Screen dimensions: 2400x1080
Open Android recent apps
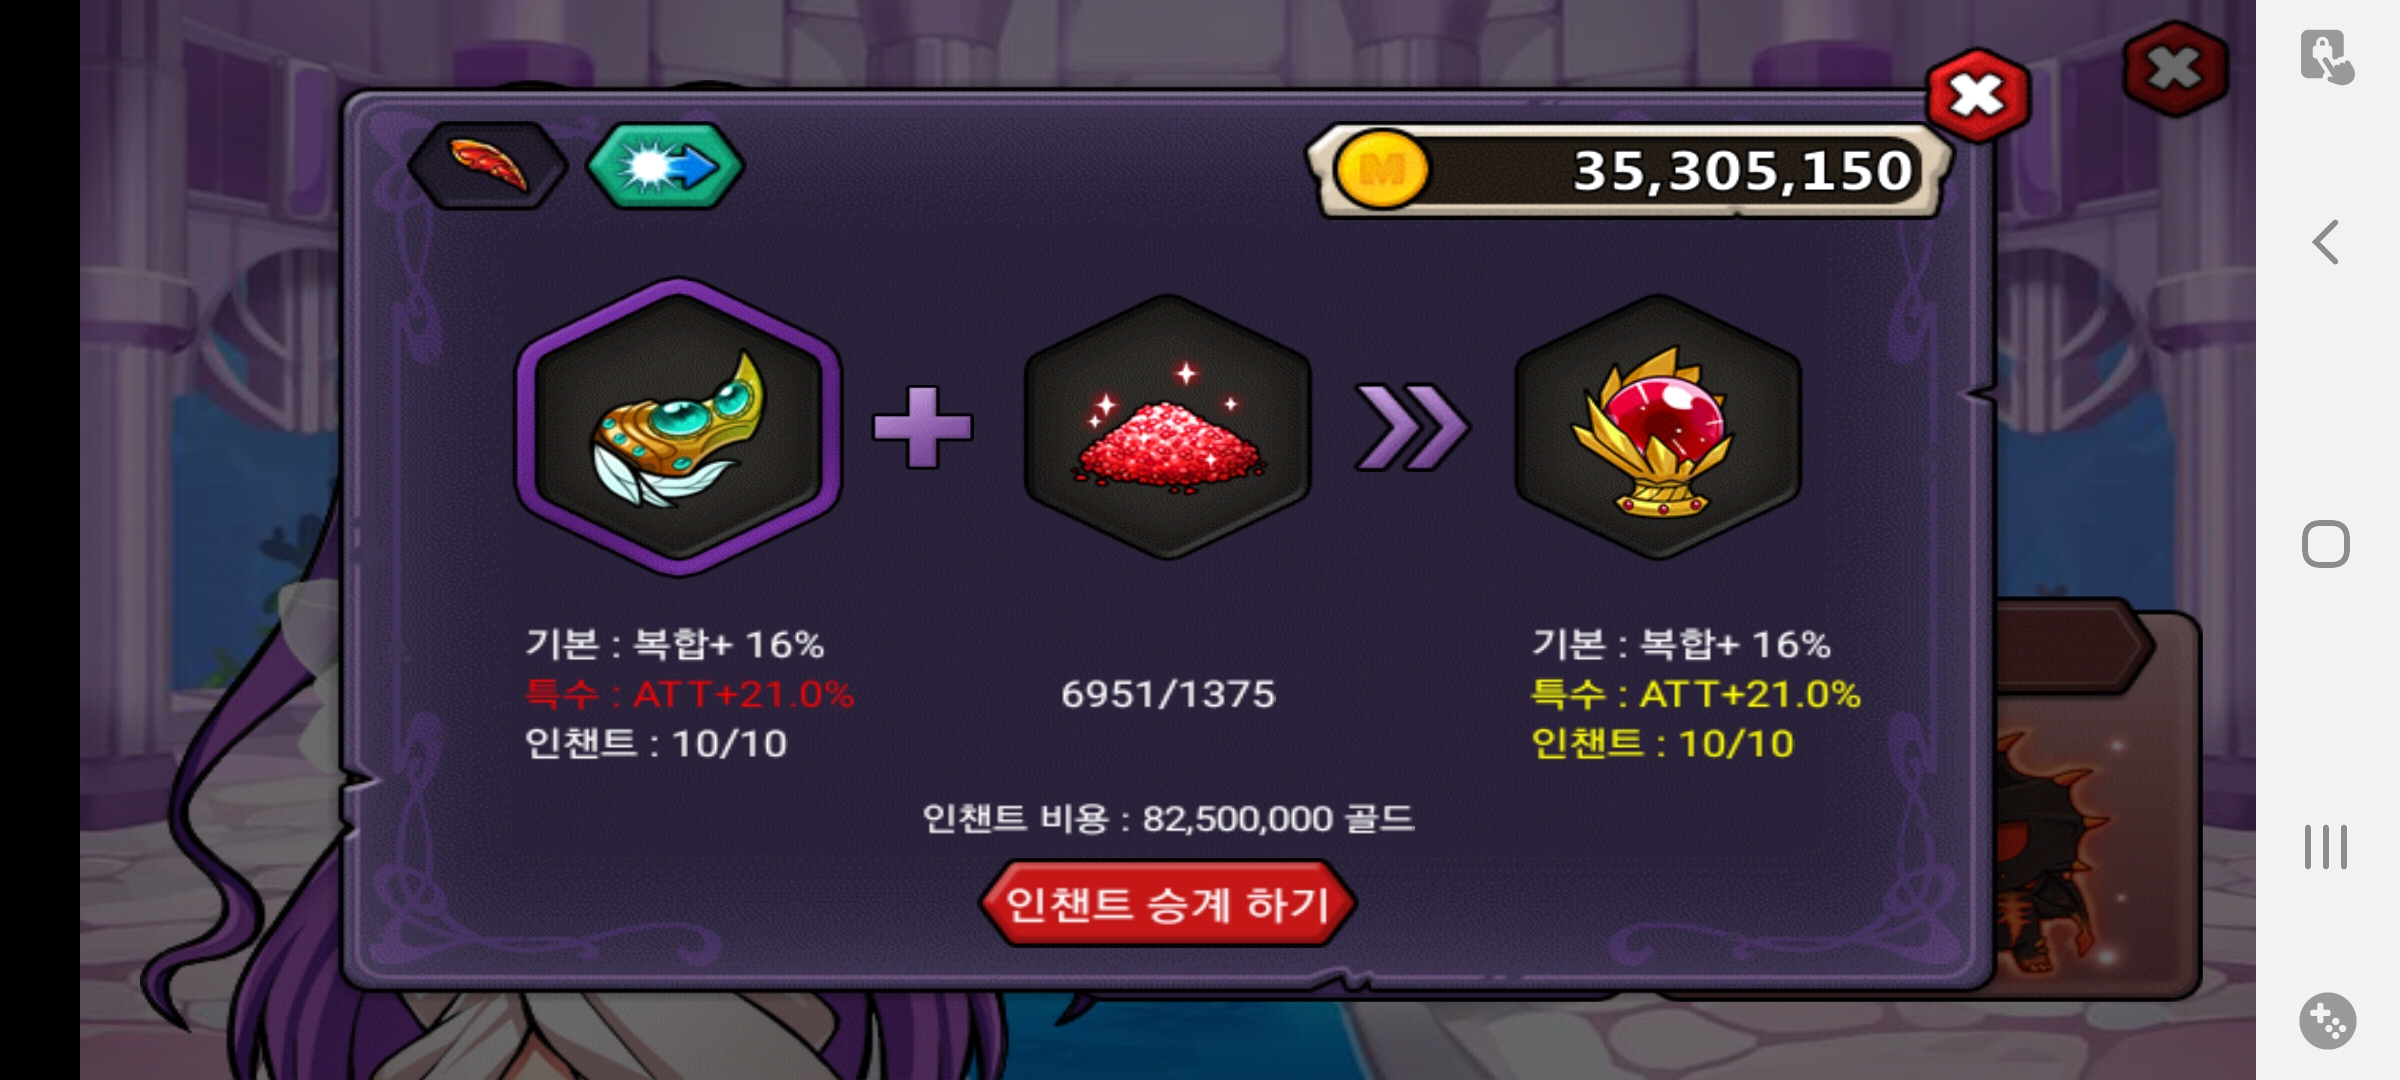coord(2326,847)
